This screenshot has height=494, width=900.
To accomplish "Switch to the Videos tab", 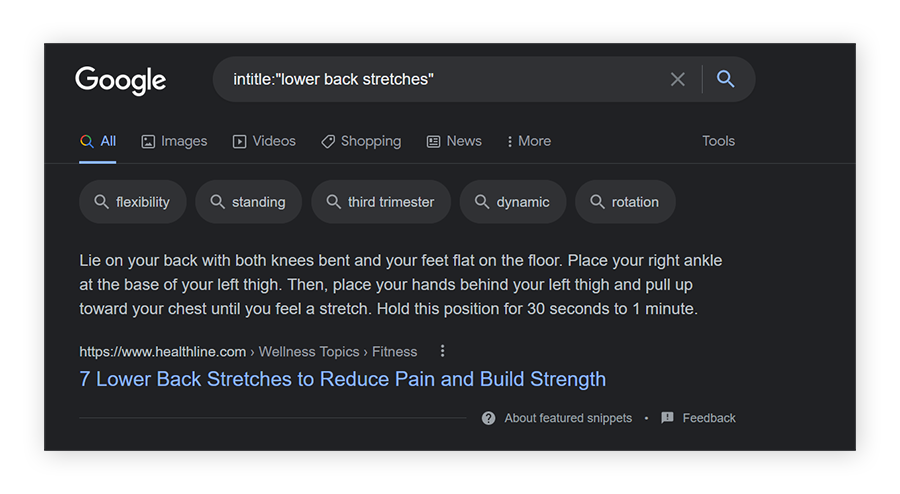I will point(264,141).
